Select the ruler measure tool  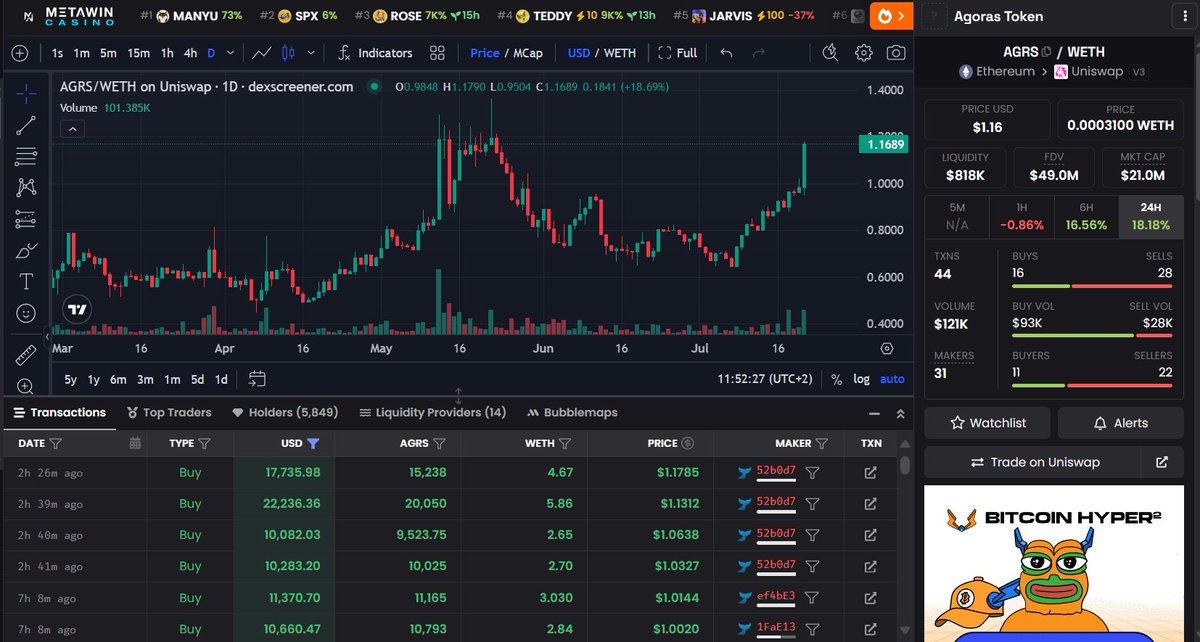[x=26, y=354]
